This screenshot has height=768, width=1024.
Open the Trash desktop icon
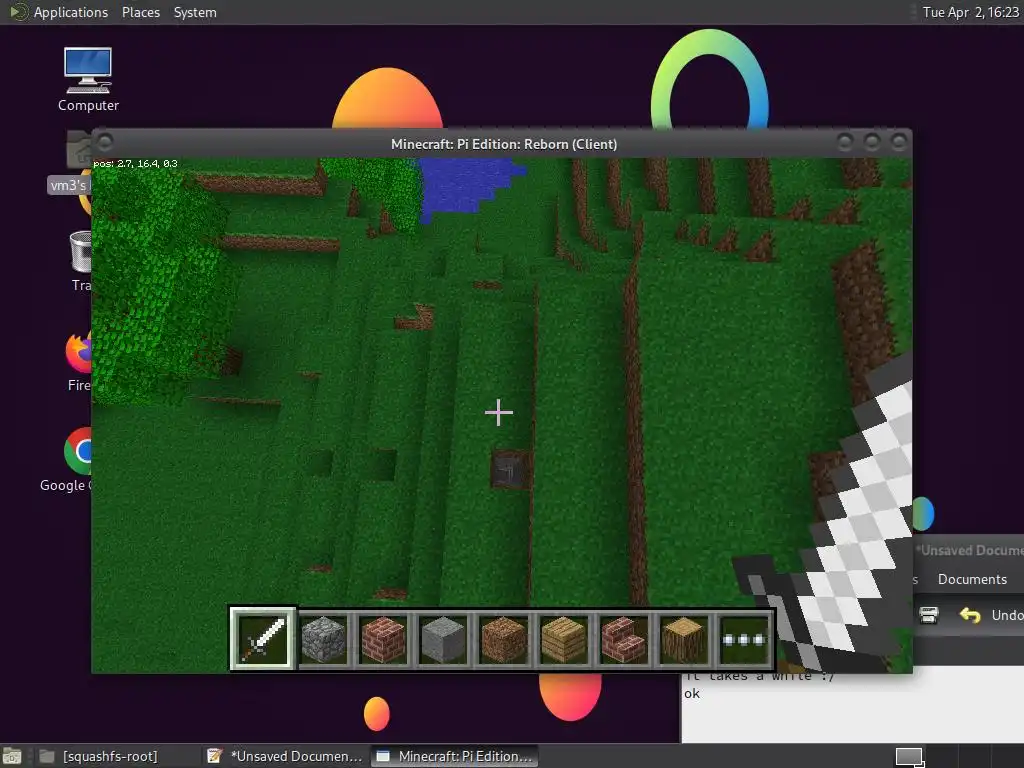[x=81, y=261]
